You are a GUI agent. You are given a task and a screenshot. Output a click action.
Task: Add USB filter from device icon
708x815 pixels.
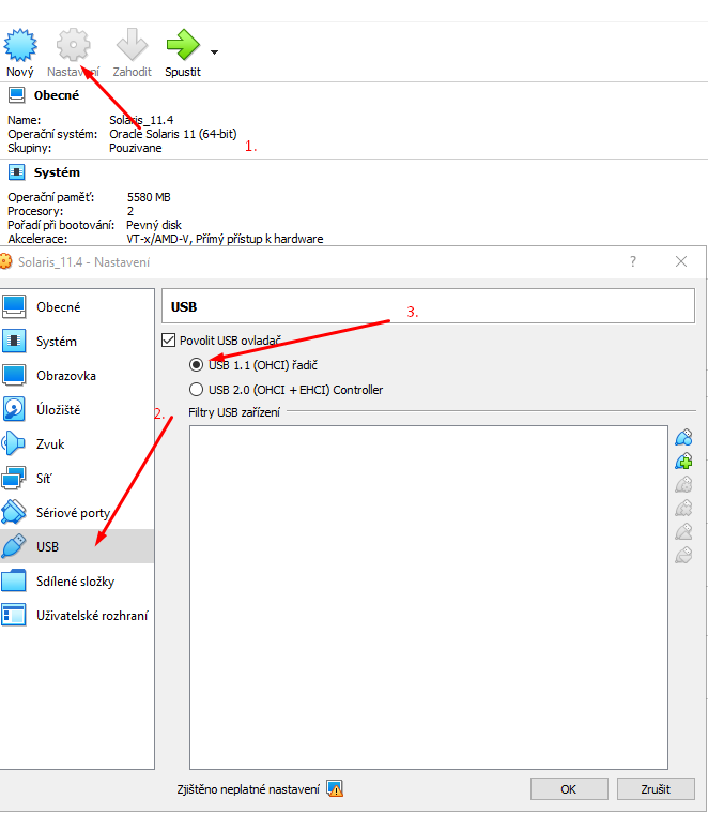(x=684, y=461)
